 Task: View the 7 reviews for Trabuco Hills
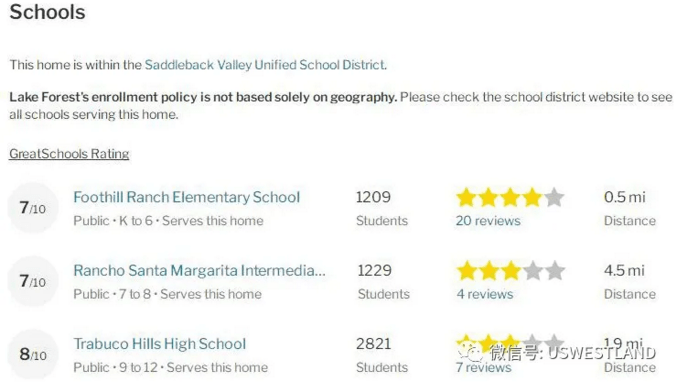click(x=483, y=367)
